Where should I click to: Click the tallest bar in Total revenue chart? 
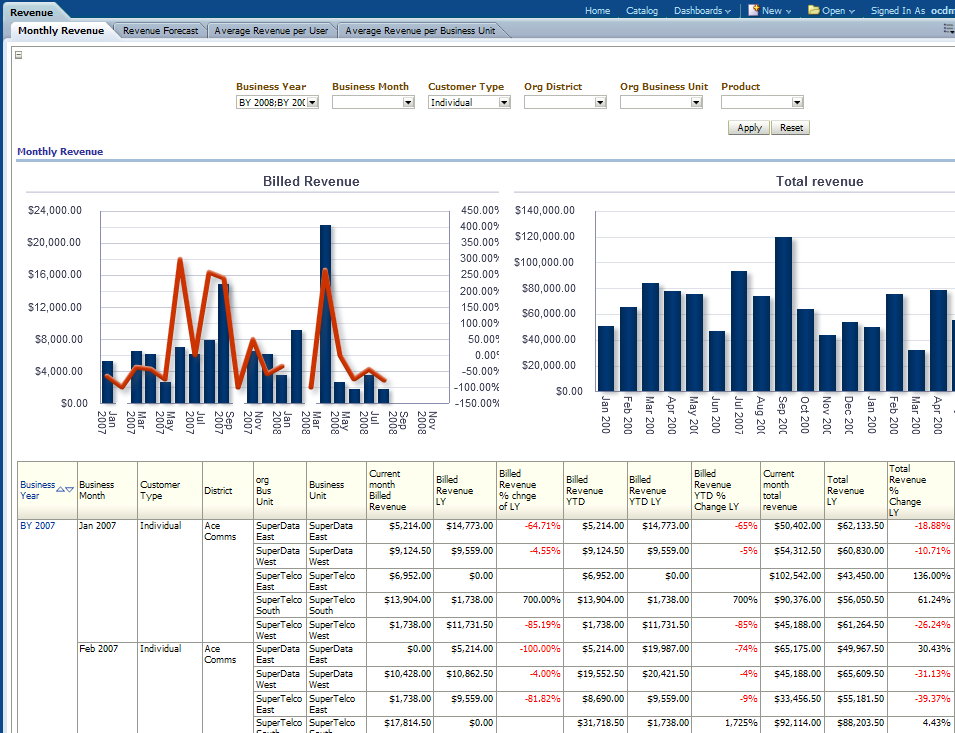click(x=783, y=314)
